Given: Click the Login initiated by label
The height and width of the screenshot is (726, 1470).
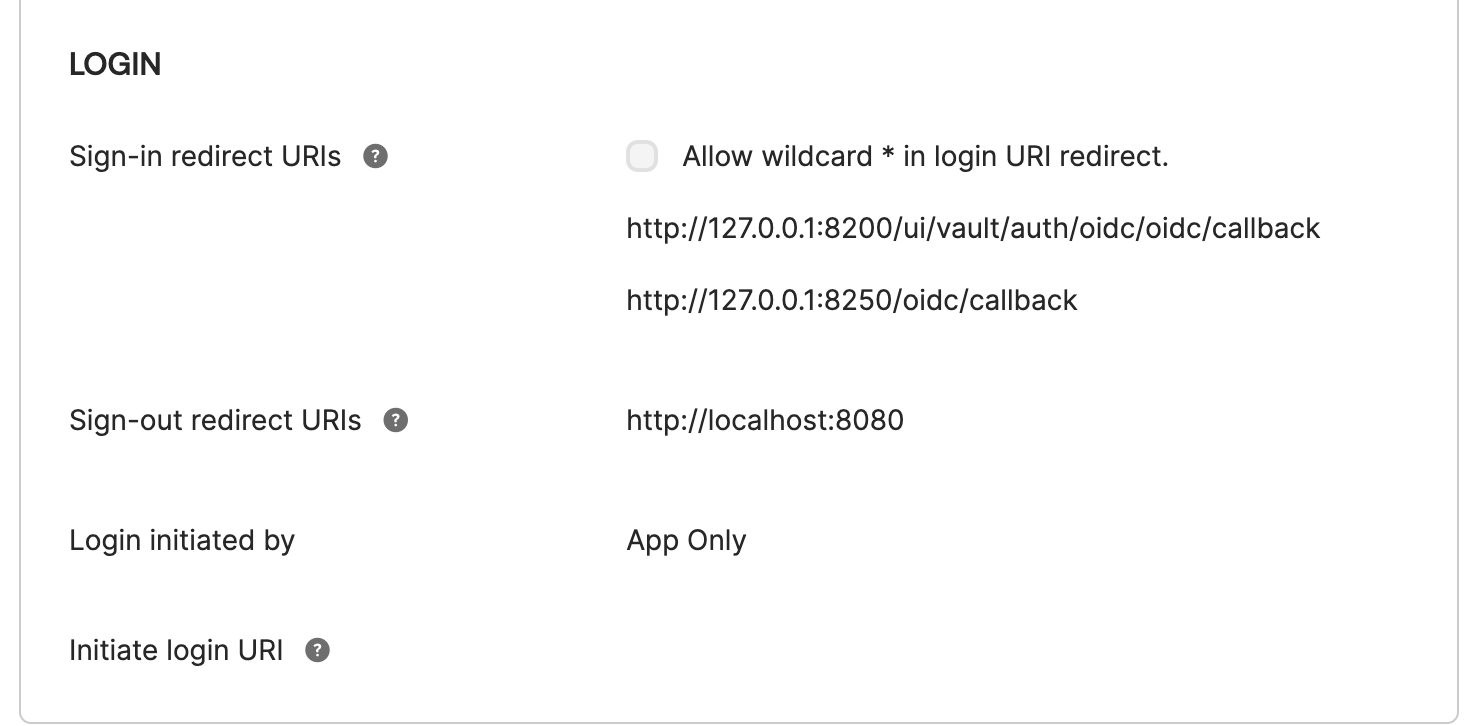Looking at the screenshot, I should pyautogui.click(x=182, y=541).
